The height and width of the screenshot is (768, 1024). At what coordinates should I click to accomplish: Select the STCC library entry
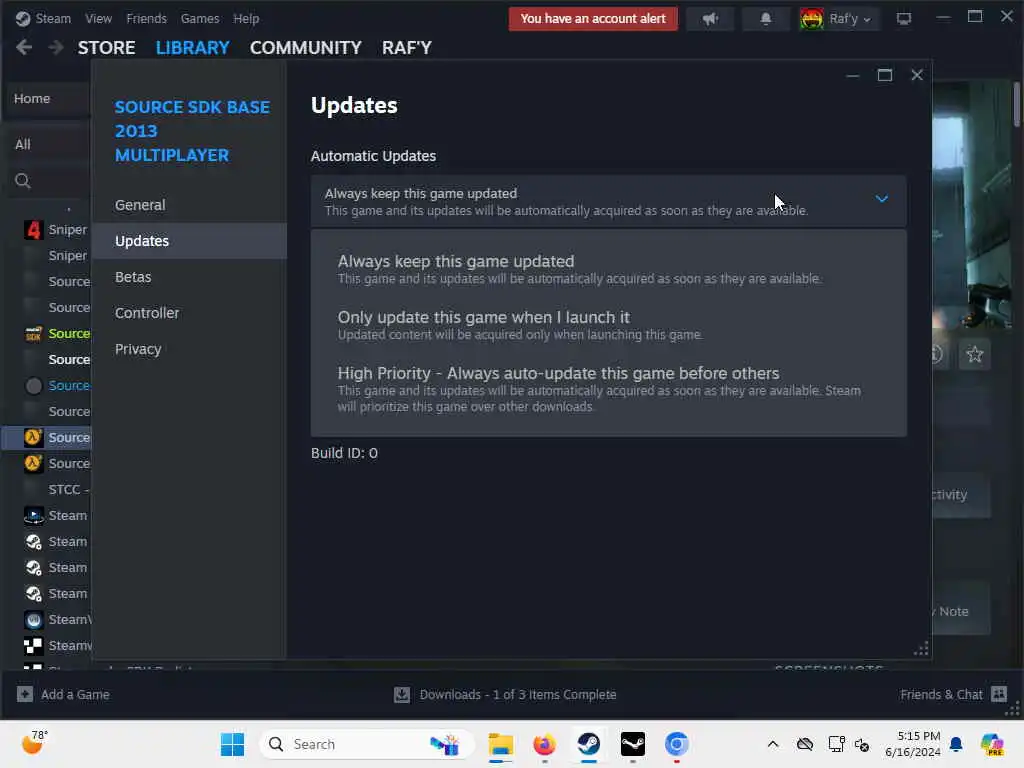coord(68,489)
